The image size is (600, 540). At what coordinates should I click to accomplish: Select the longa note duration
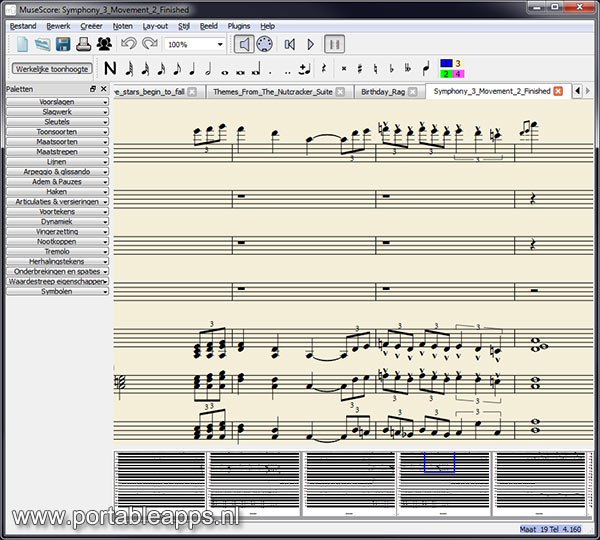(256, 69)
